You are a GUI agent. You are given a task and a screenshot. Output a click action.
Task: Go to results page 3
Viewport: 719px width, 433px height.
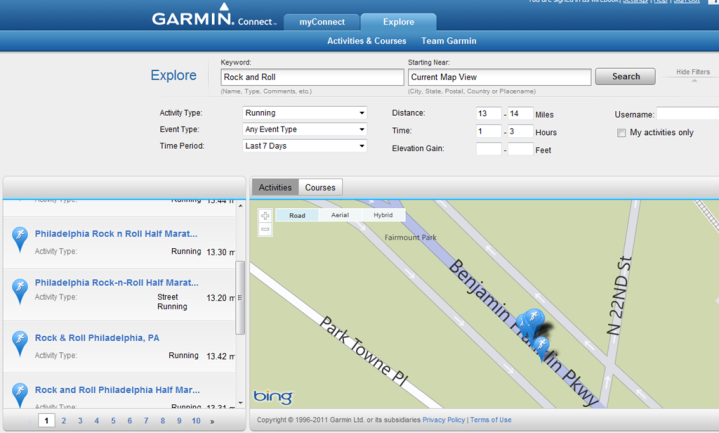(80, 421)
